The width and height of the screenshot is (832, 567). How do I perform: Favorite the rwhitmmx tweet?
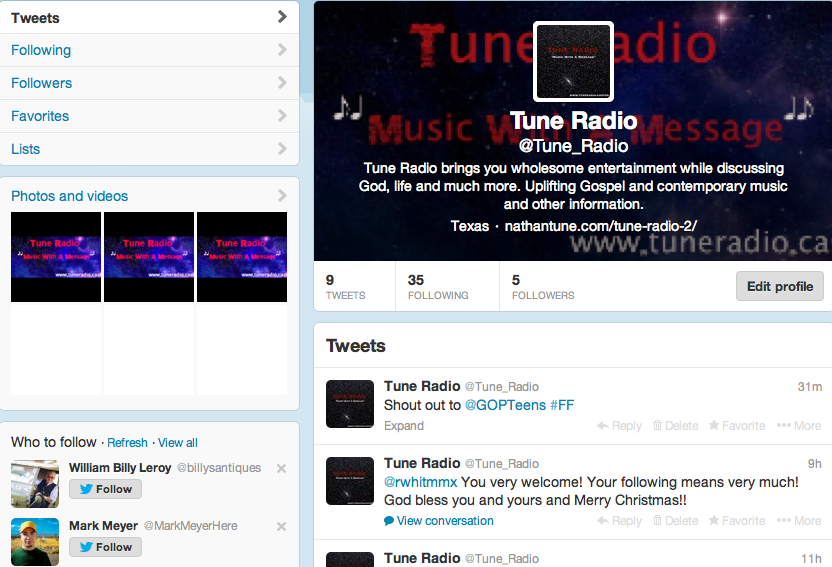click(737, 521)
